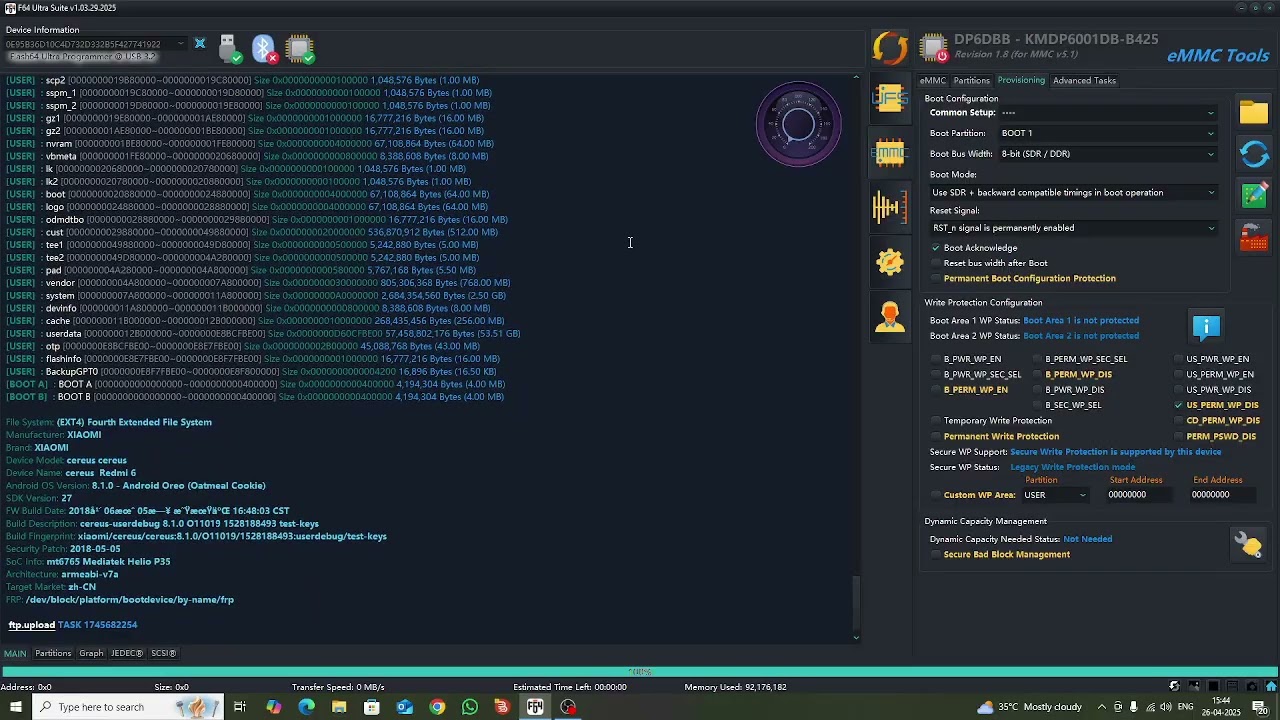Viewport: 1280px width, 720px height.
Task: Click the ftp.upload link in the log
Action: [32, 625]
